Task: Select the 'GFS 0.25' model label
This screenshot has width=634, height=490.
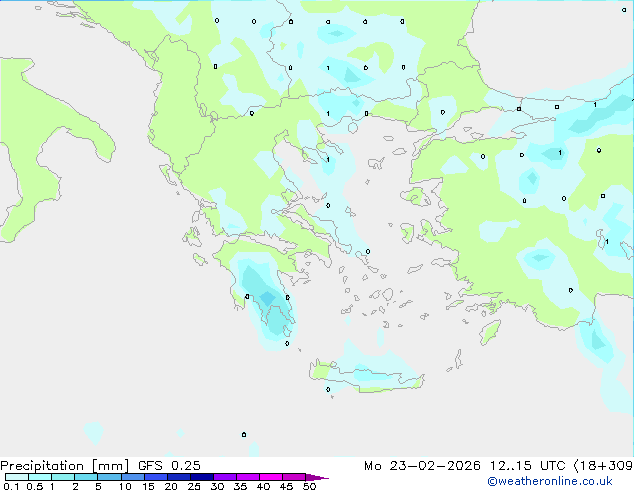Action: [x=169, y=466]
